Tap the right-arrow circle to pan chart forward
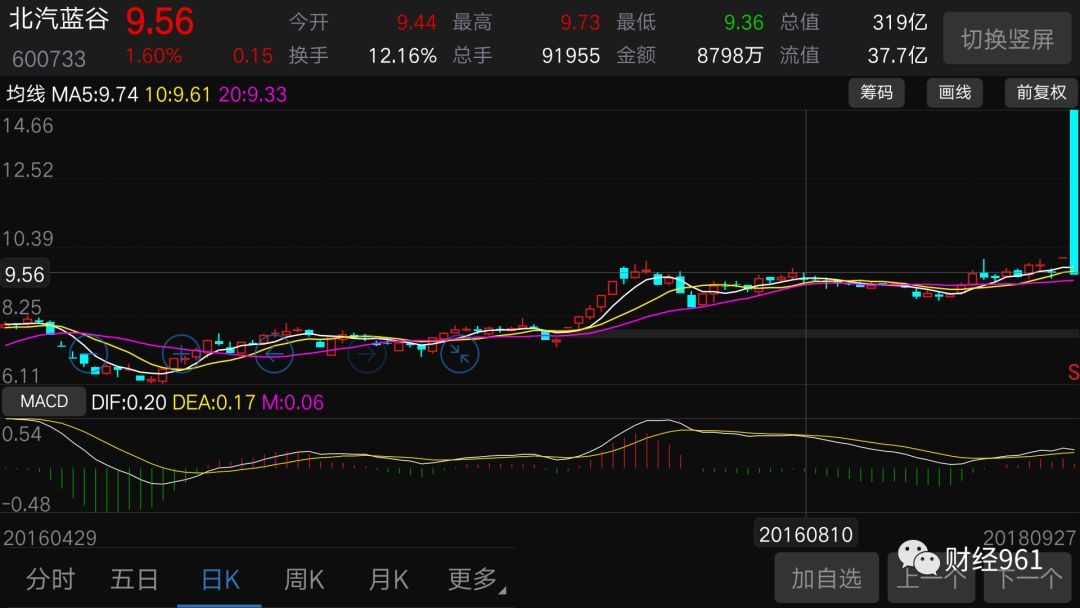The height and width of the screenshot is (608, 1080). 367,354
